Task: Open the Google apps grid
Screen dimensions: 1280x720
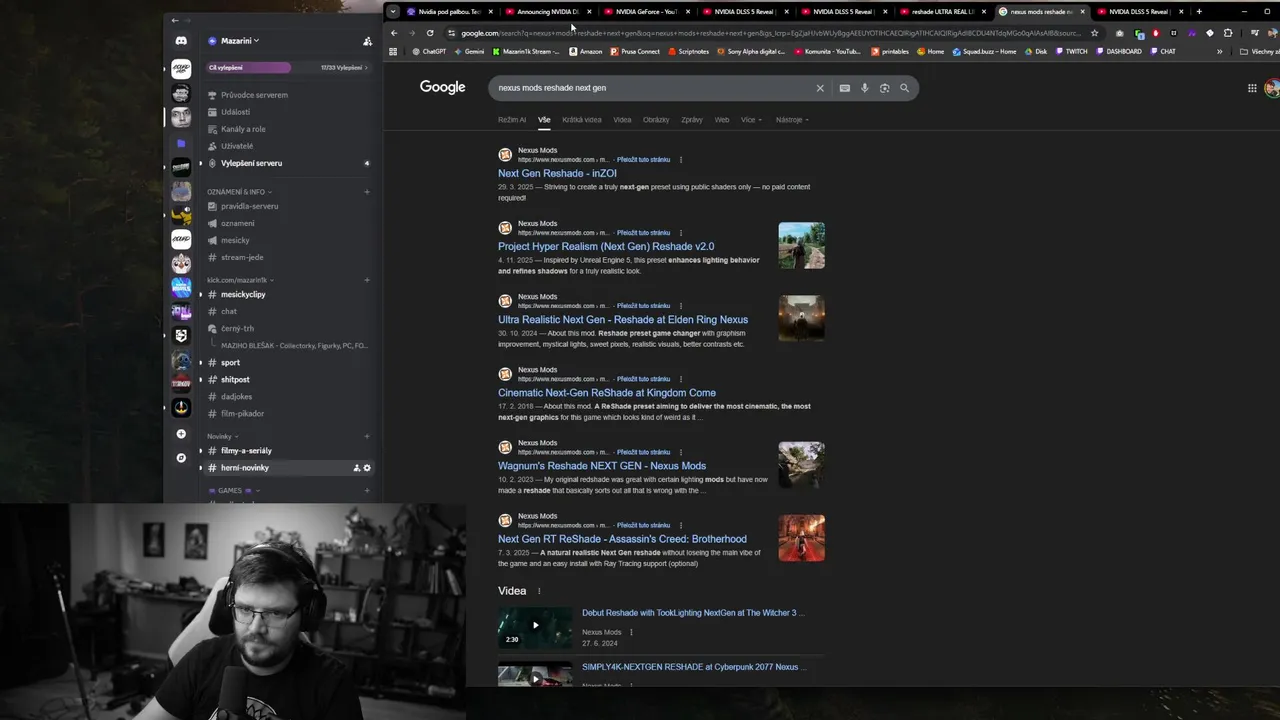Action: click(x=1252, y=88)
